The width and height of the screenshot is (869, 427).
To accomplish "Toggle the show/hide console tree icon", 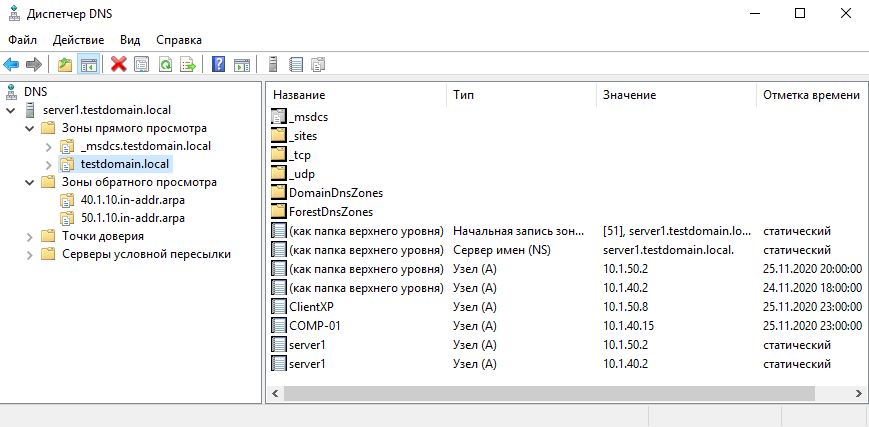I will tap(88, 65).
